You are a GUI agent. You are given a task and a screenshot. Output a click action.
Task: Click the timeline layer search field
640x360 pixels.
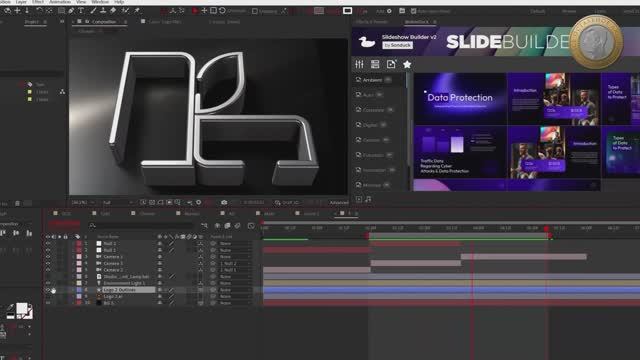click(x=142, y=225)
